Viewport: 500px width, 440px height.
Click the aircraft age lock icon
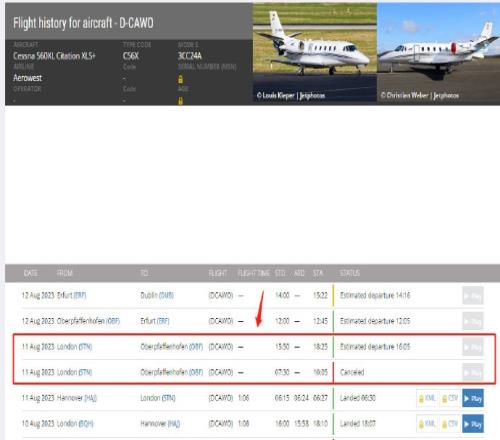point(180,101)
